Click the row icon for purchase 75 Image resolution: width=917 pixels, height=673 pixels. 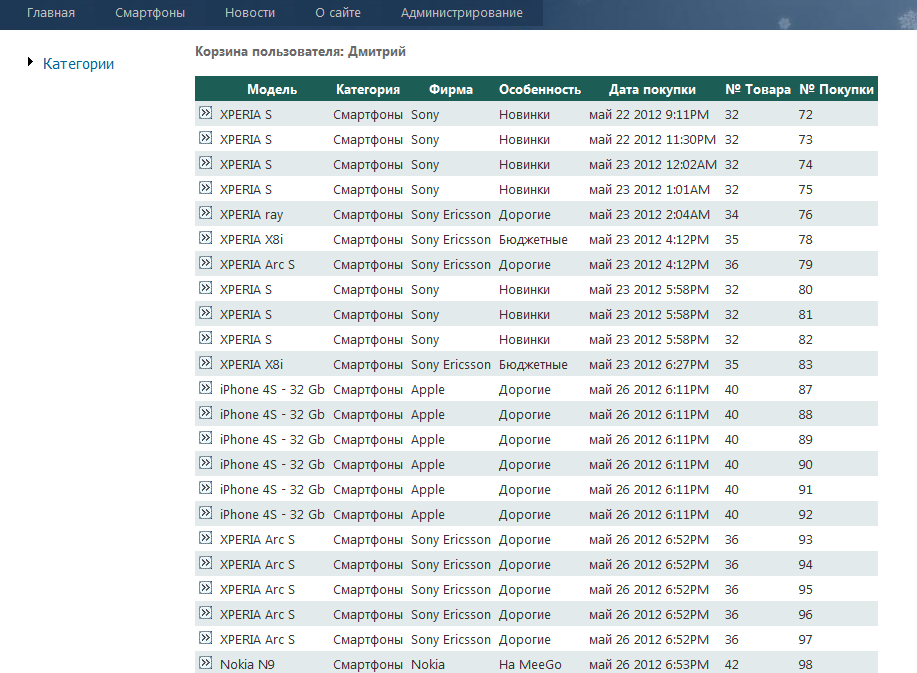click(205, 188)
